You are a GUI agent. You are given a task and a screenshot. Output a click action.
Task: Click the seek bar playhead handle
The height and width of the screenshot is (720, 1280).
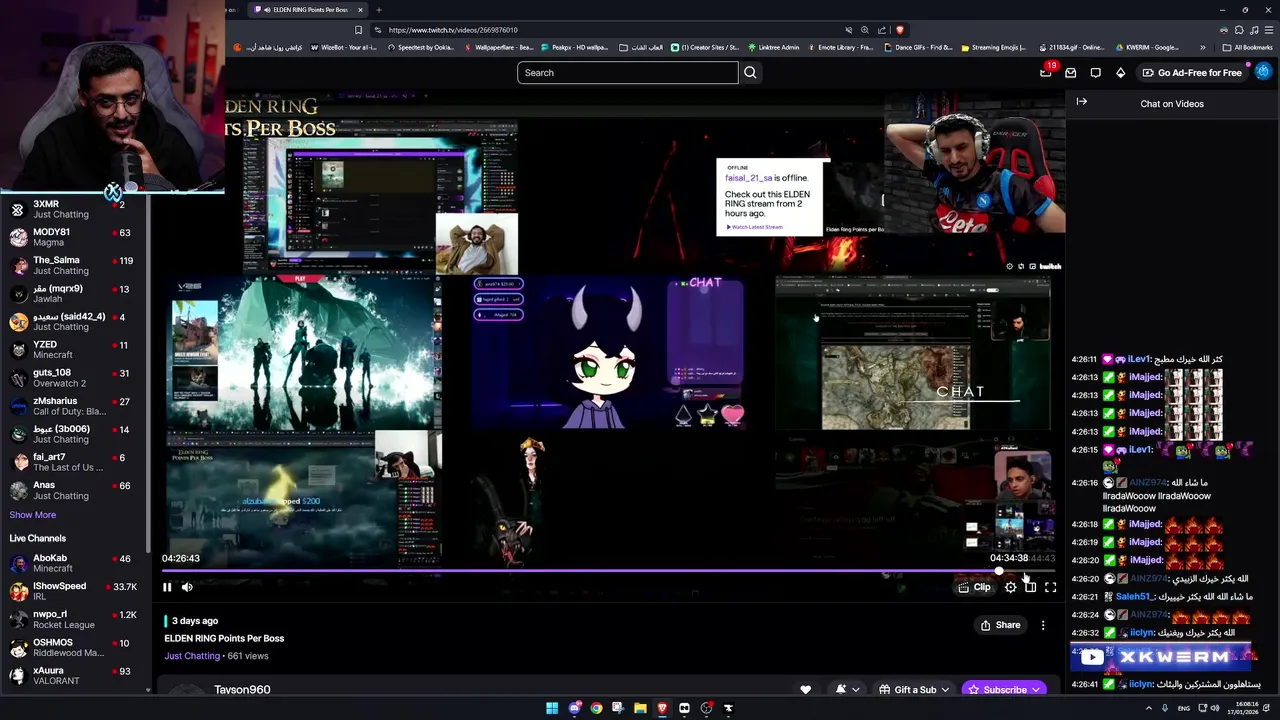[998, 571]
